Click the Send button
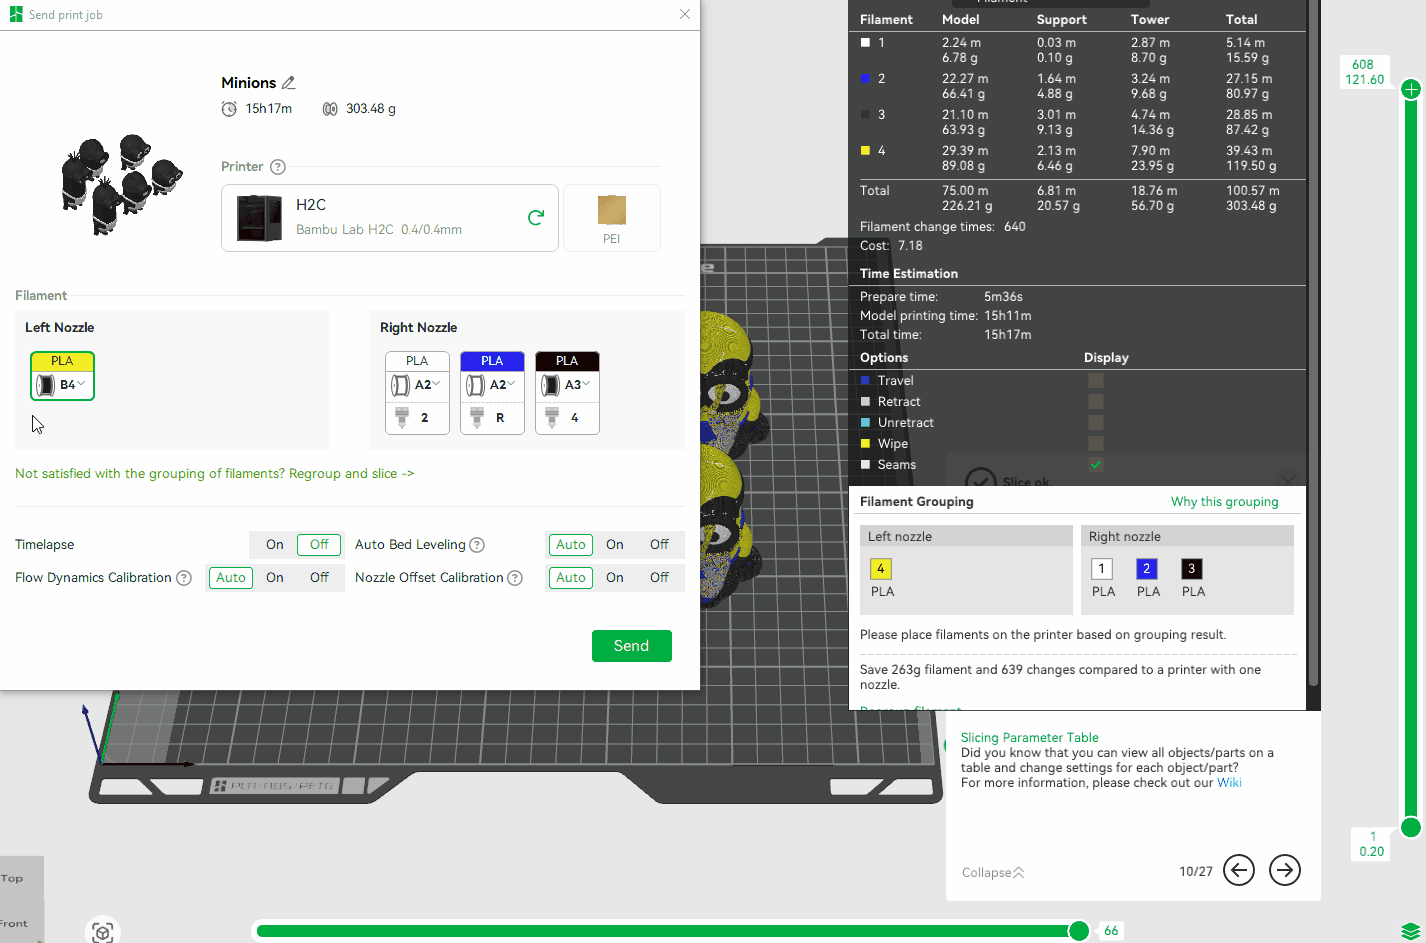The height and width of the screenshot is (943, 1426). [631, 646]
